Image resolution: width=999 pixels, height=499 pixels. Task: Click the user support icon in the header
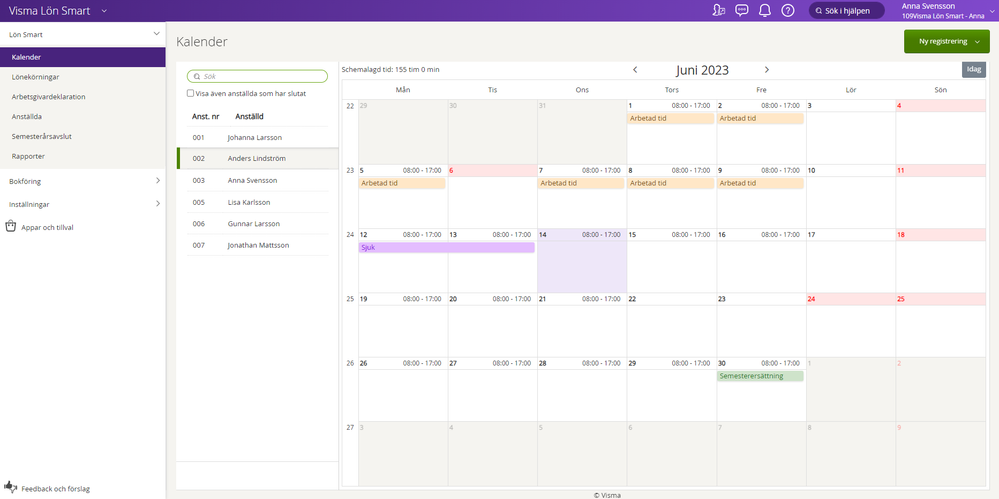718,11
